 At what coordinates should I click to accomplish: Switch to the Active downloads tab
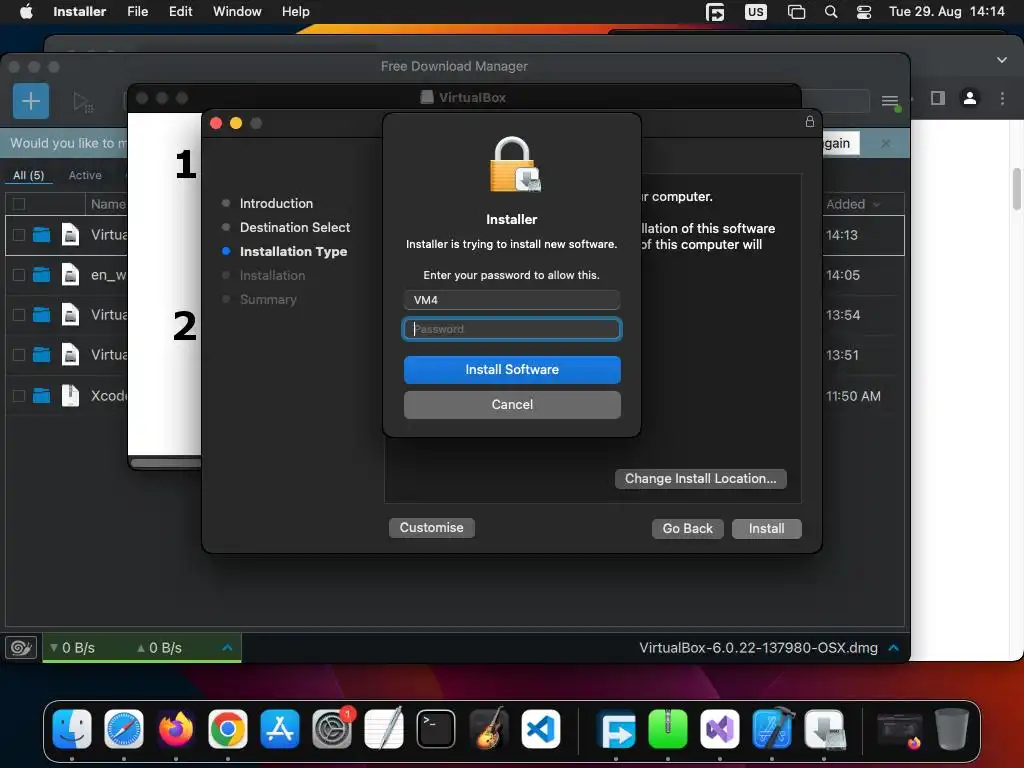point(85,175)
